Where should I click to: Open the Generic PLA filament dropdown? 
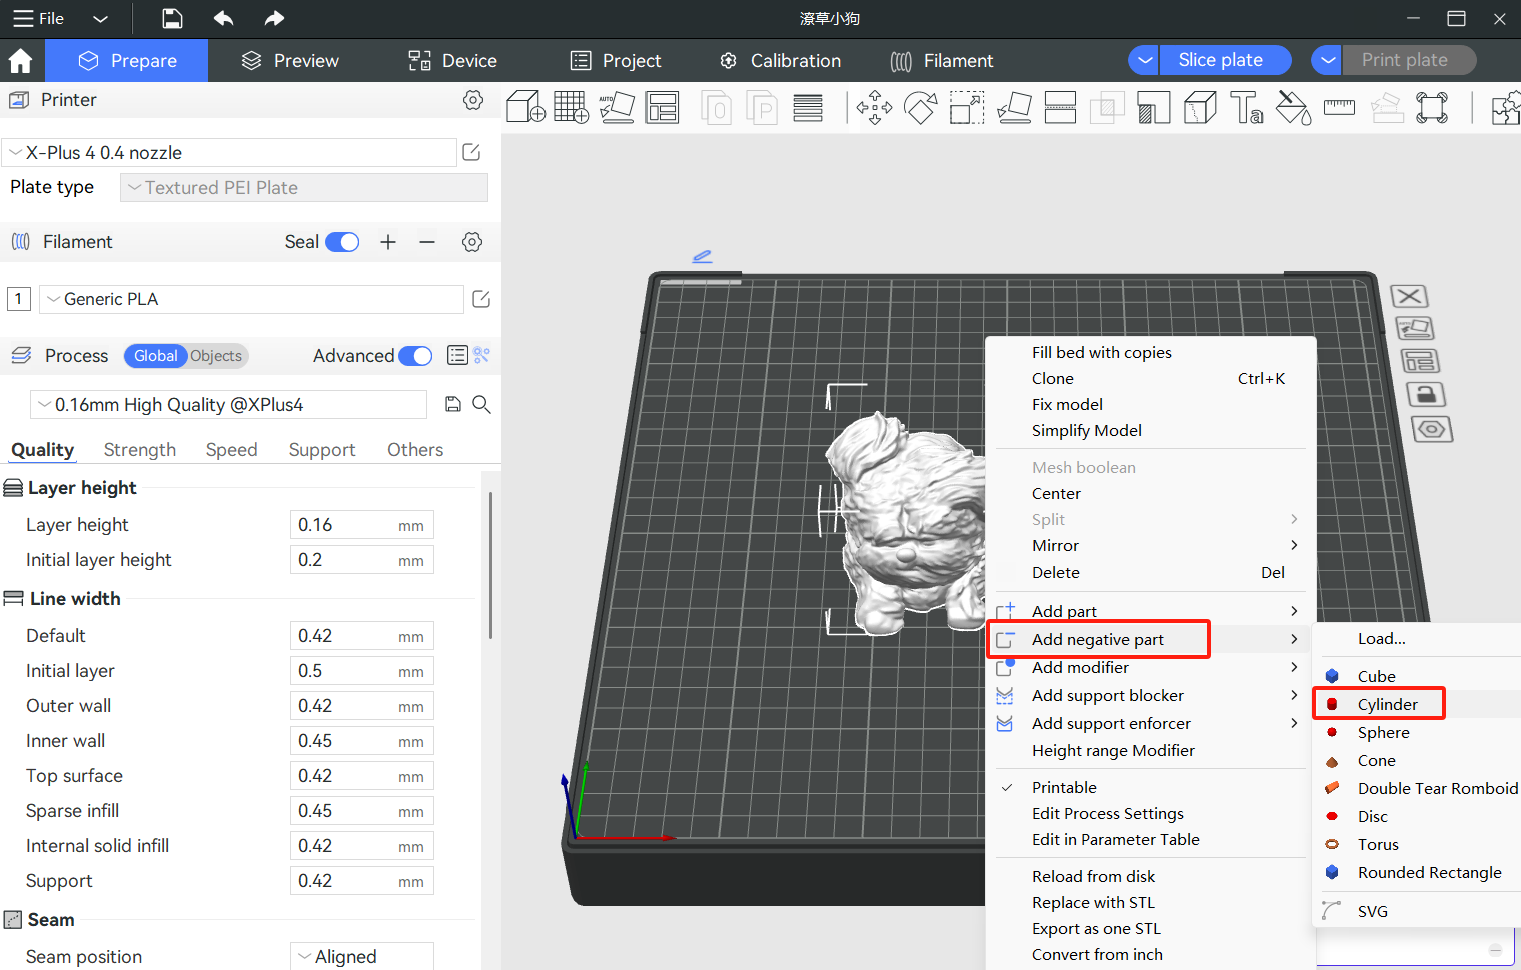[251, 299]
